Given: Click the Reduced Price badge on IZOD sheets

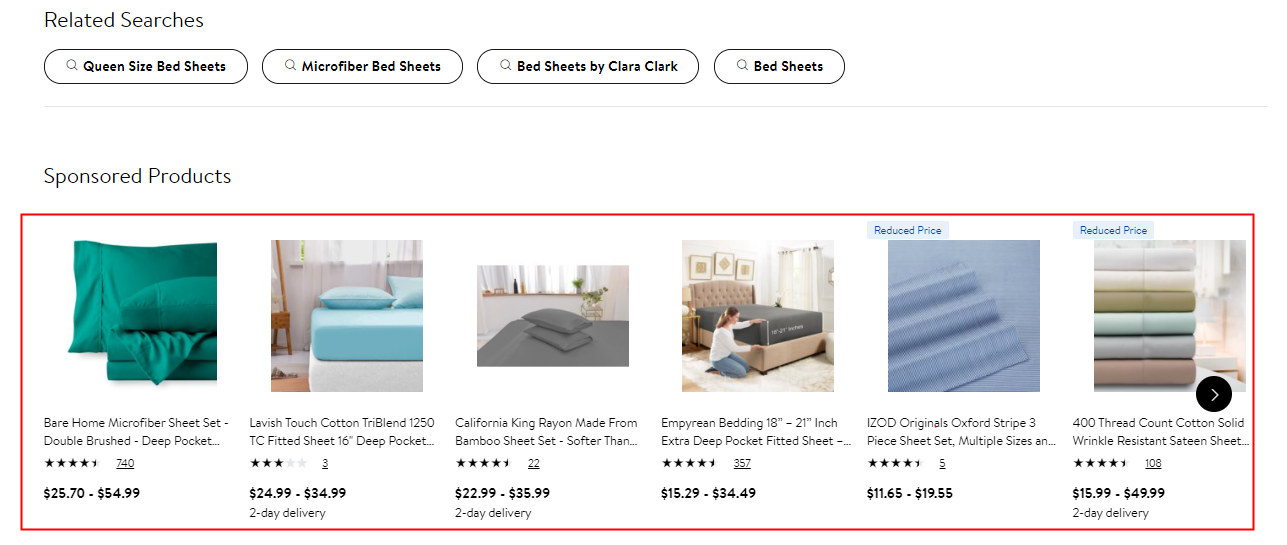Looking at the screenshot, I should point(907,230).
